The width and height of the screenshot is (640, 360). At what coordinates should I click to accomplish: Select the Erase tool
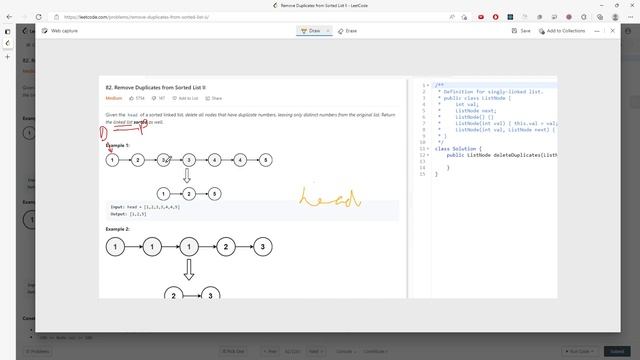coord(347,31)
